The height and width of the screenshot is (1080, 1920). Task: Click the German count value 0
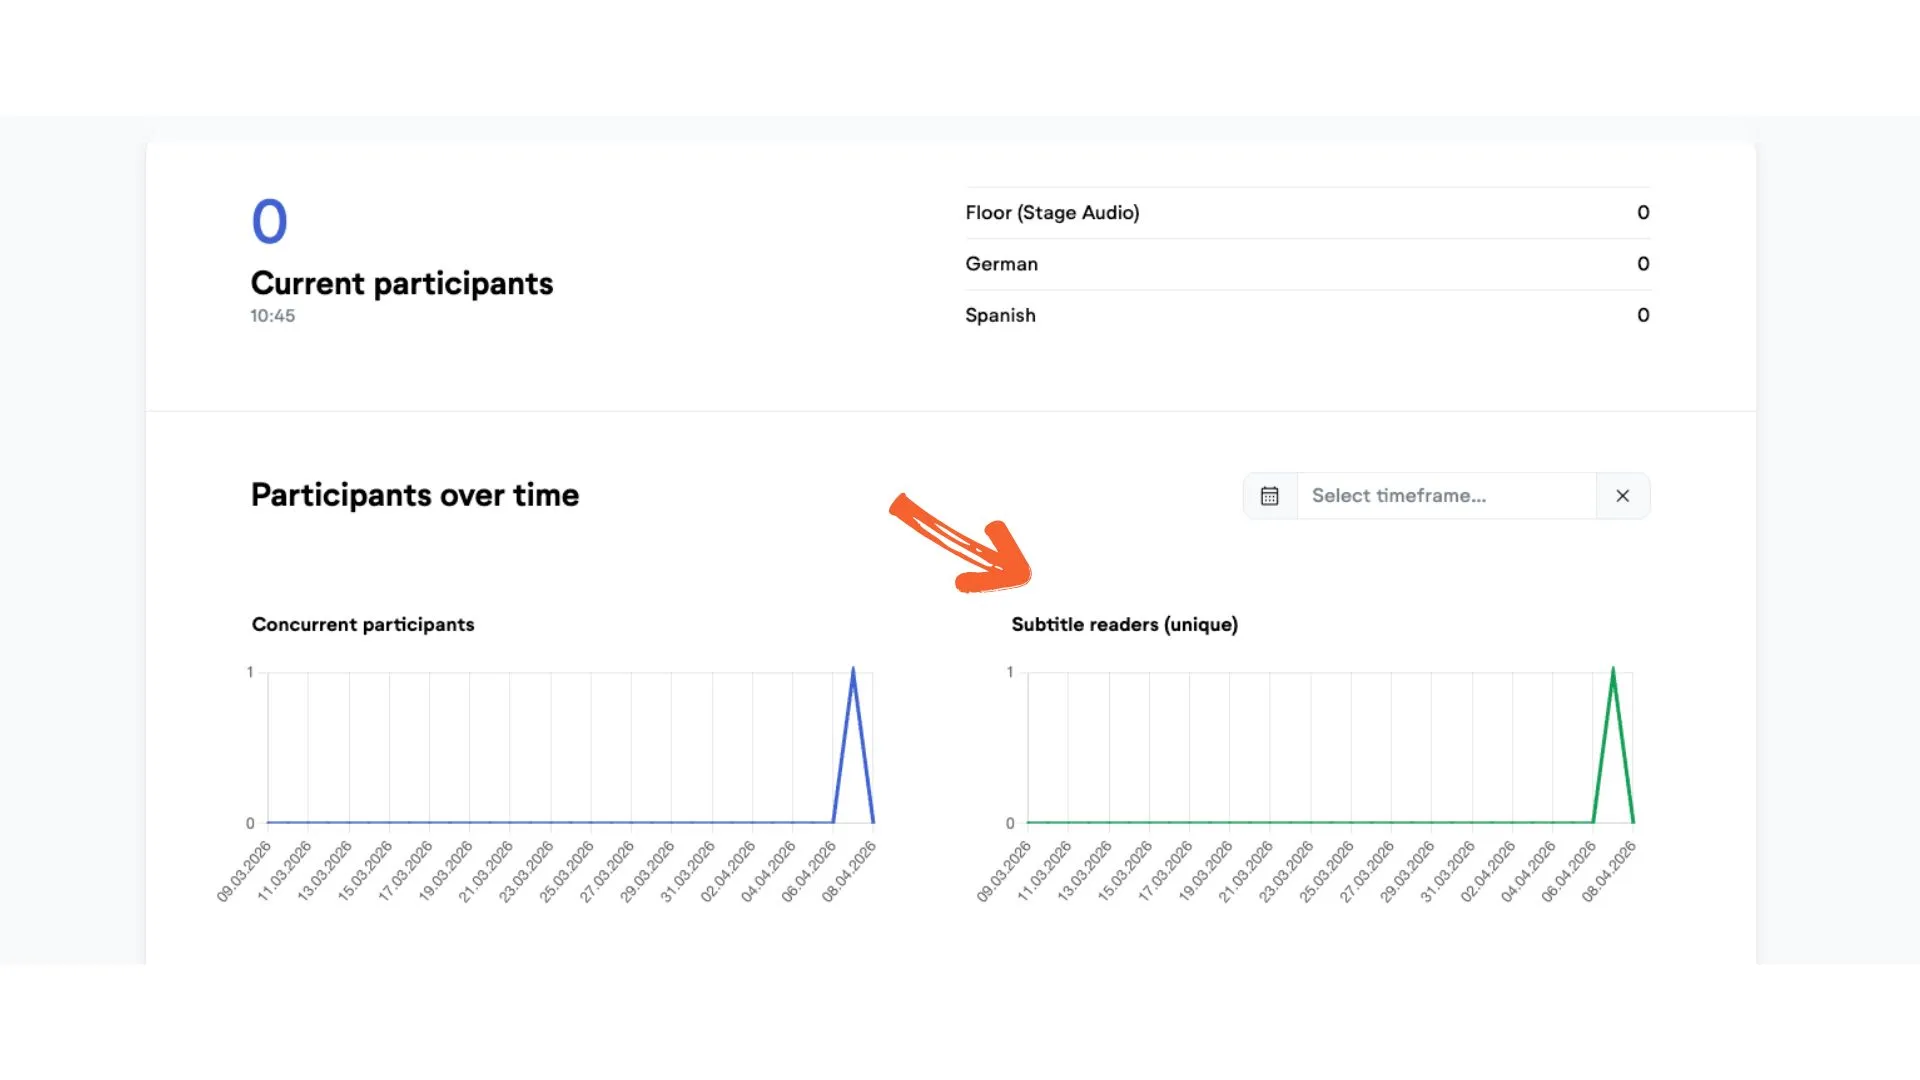click(1643, 264)
